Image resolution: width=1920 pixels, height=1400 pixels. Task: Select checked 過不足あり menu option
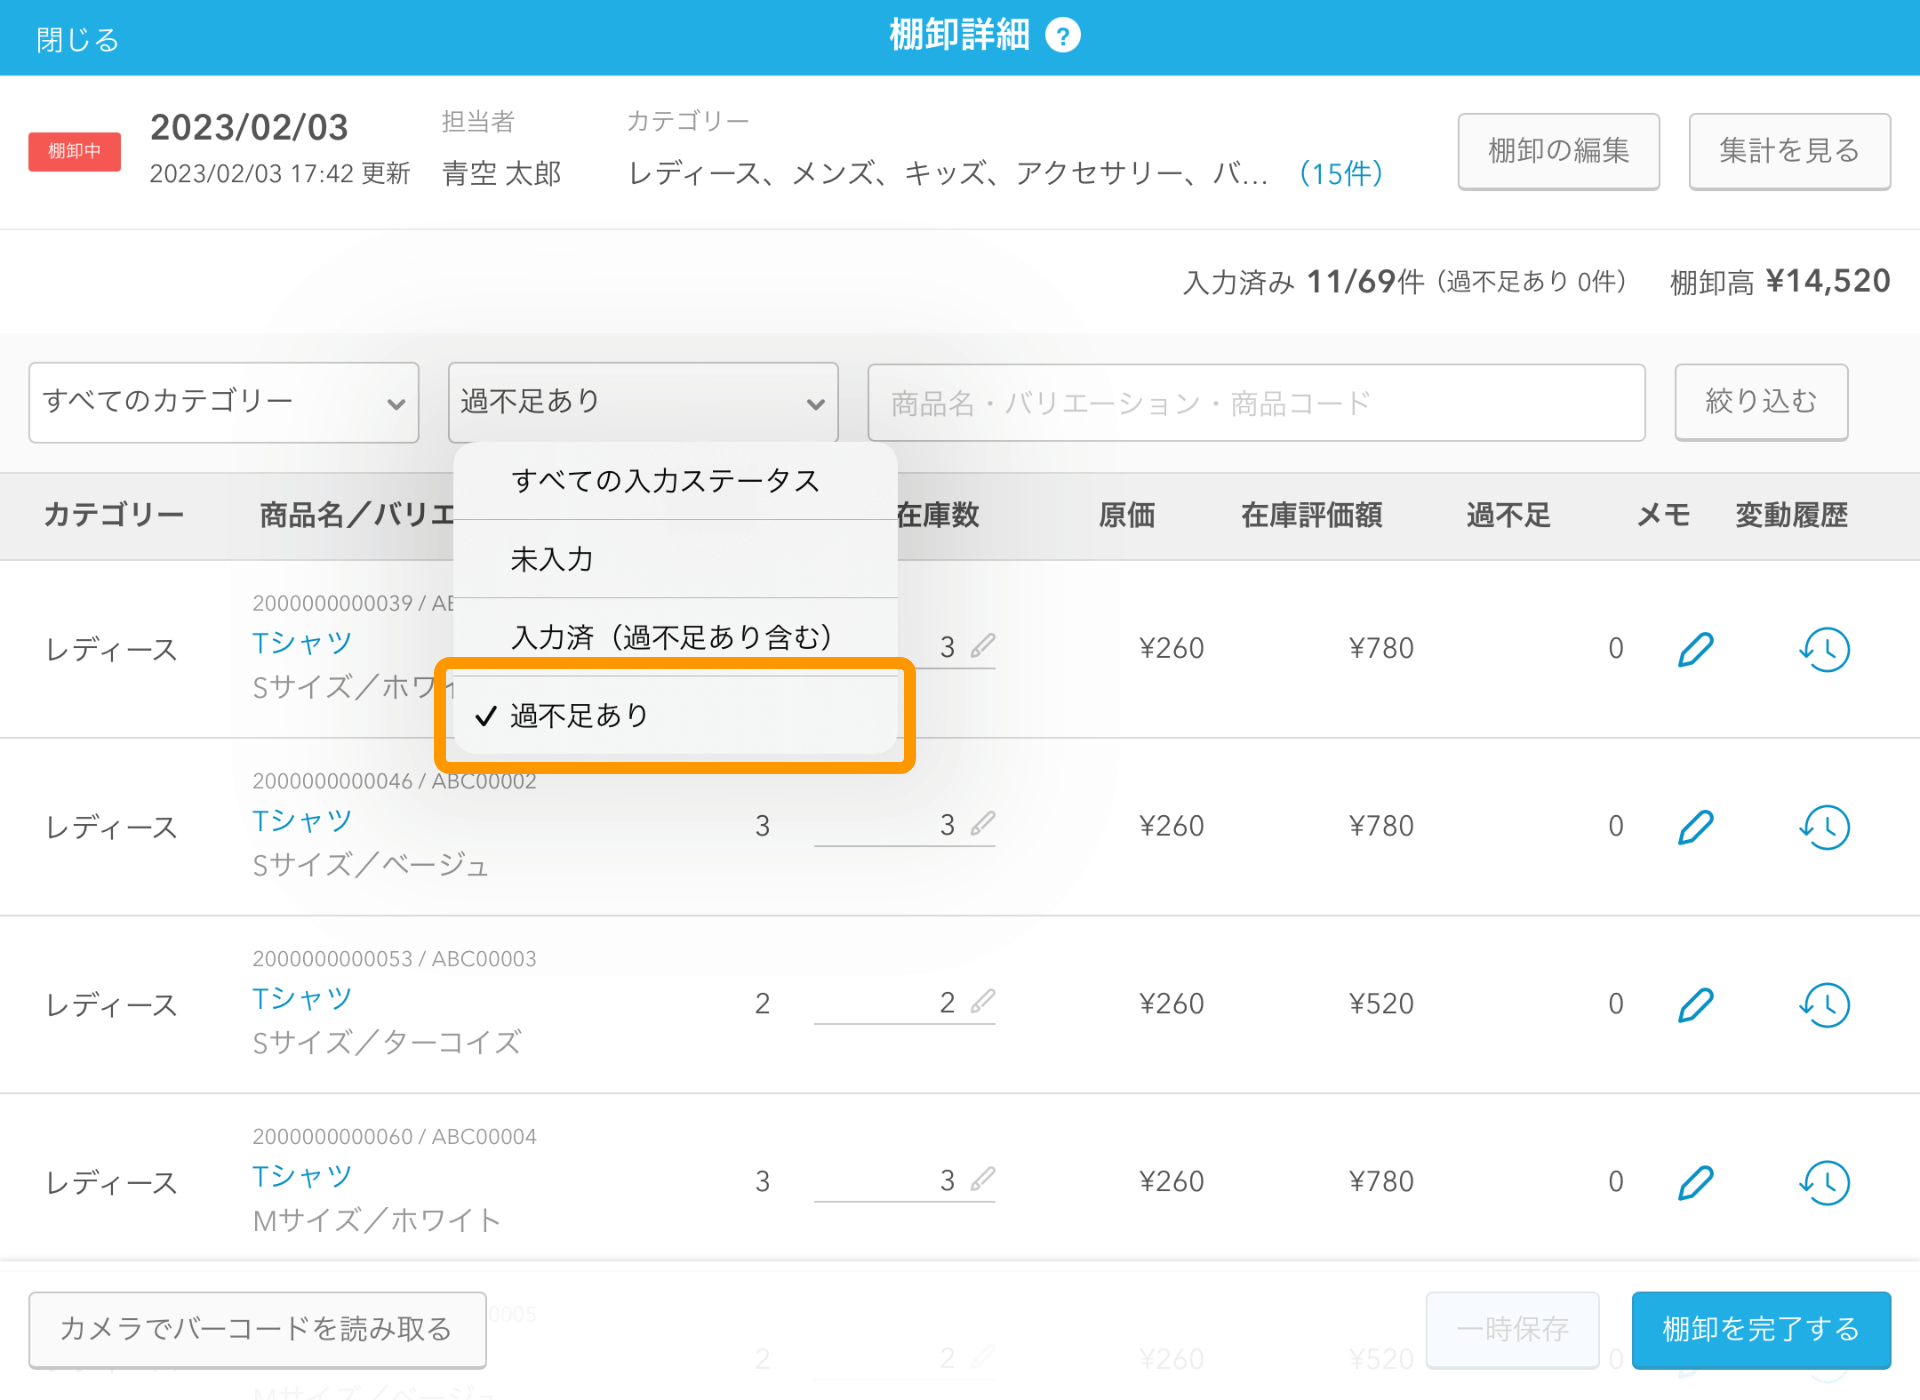[675, 716]
